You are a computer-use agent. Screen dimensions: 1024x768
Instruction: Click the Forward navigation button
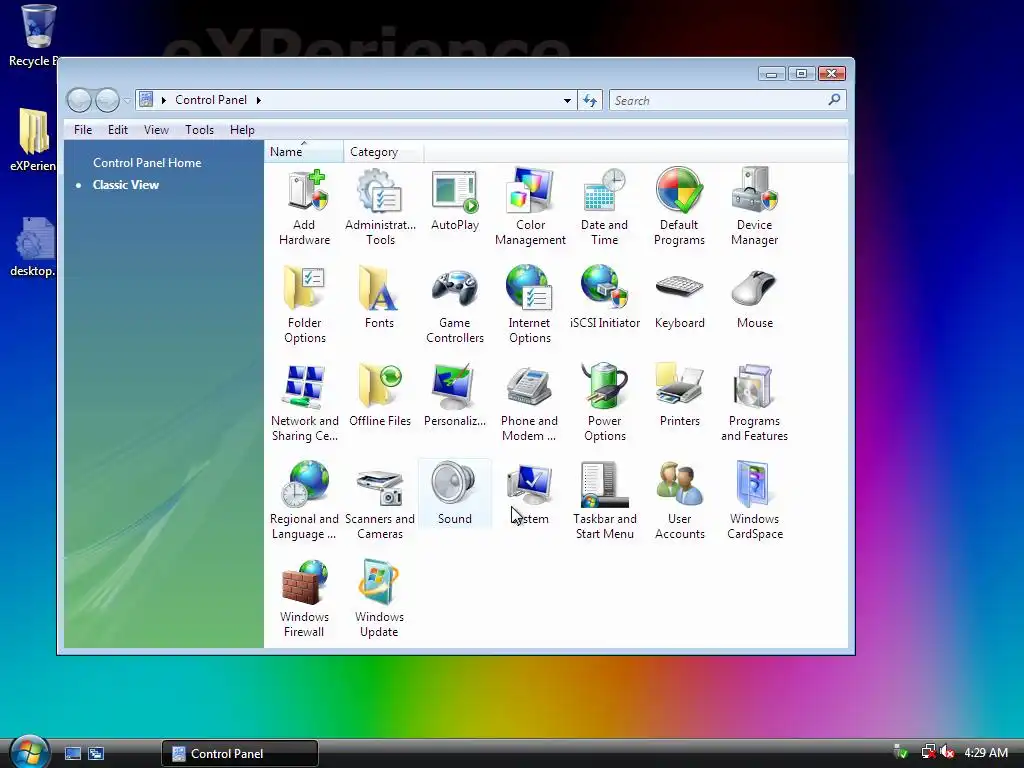pos(108,101)
